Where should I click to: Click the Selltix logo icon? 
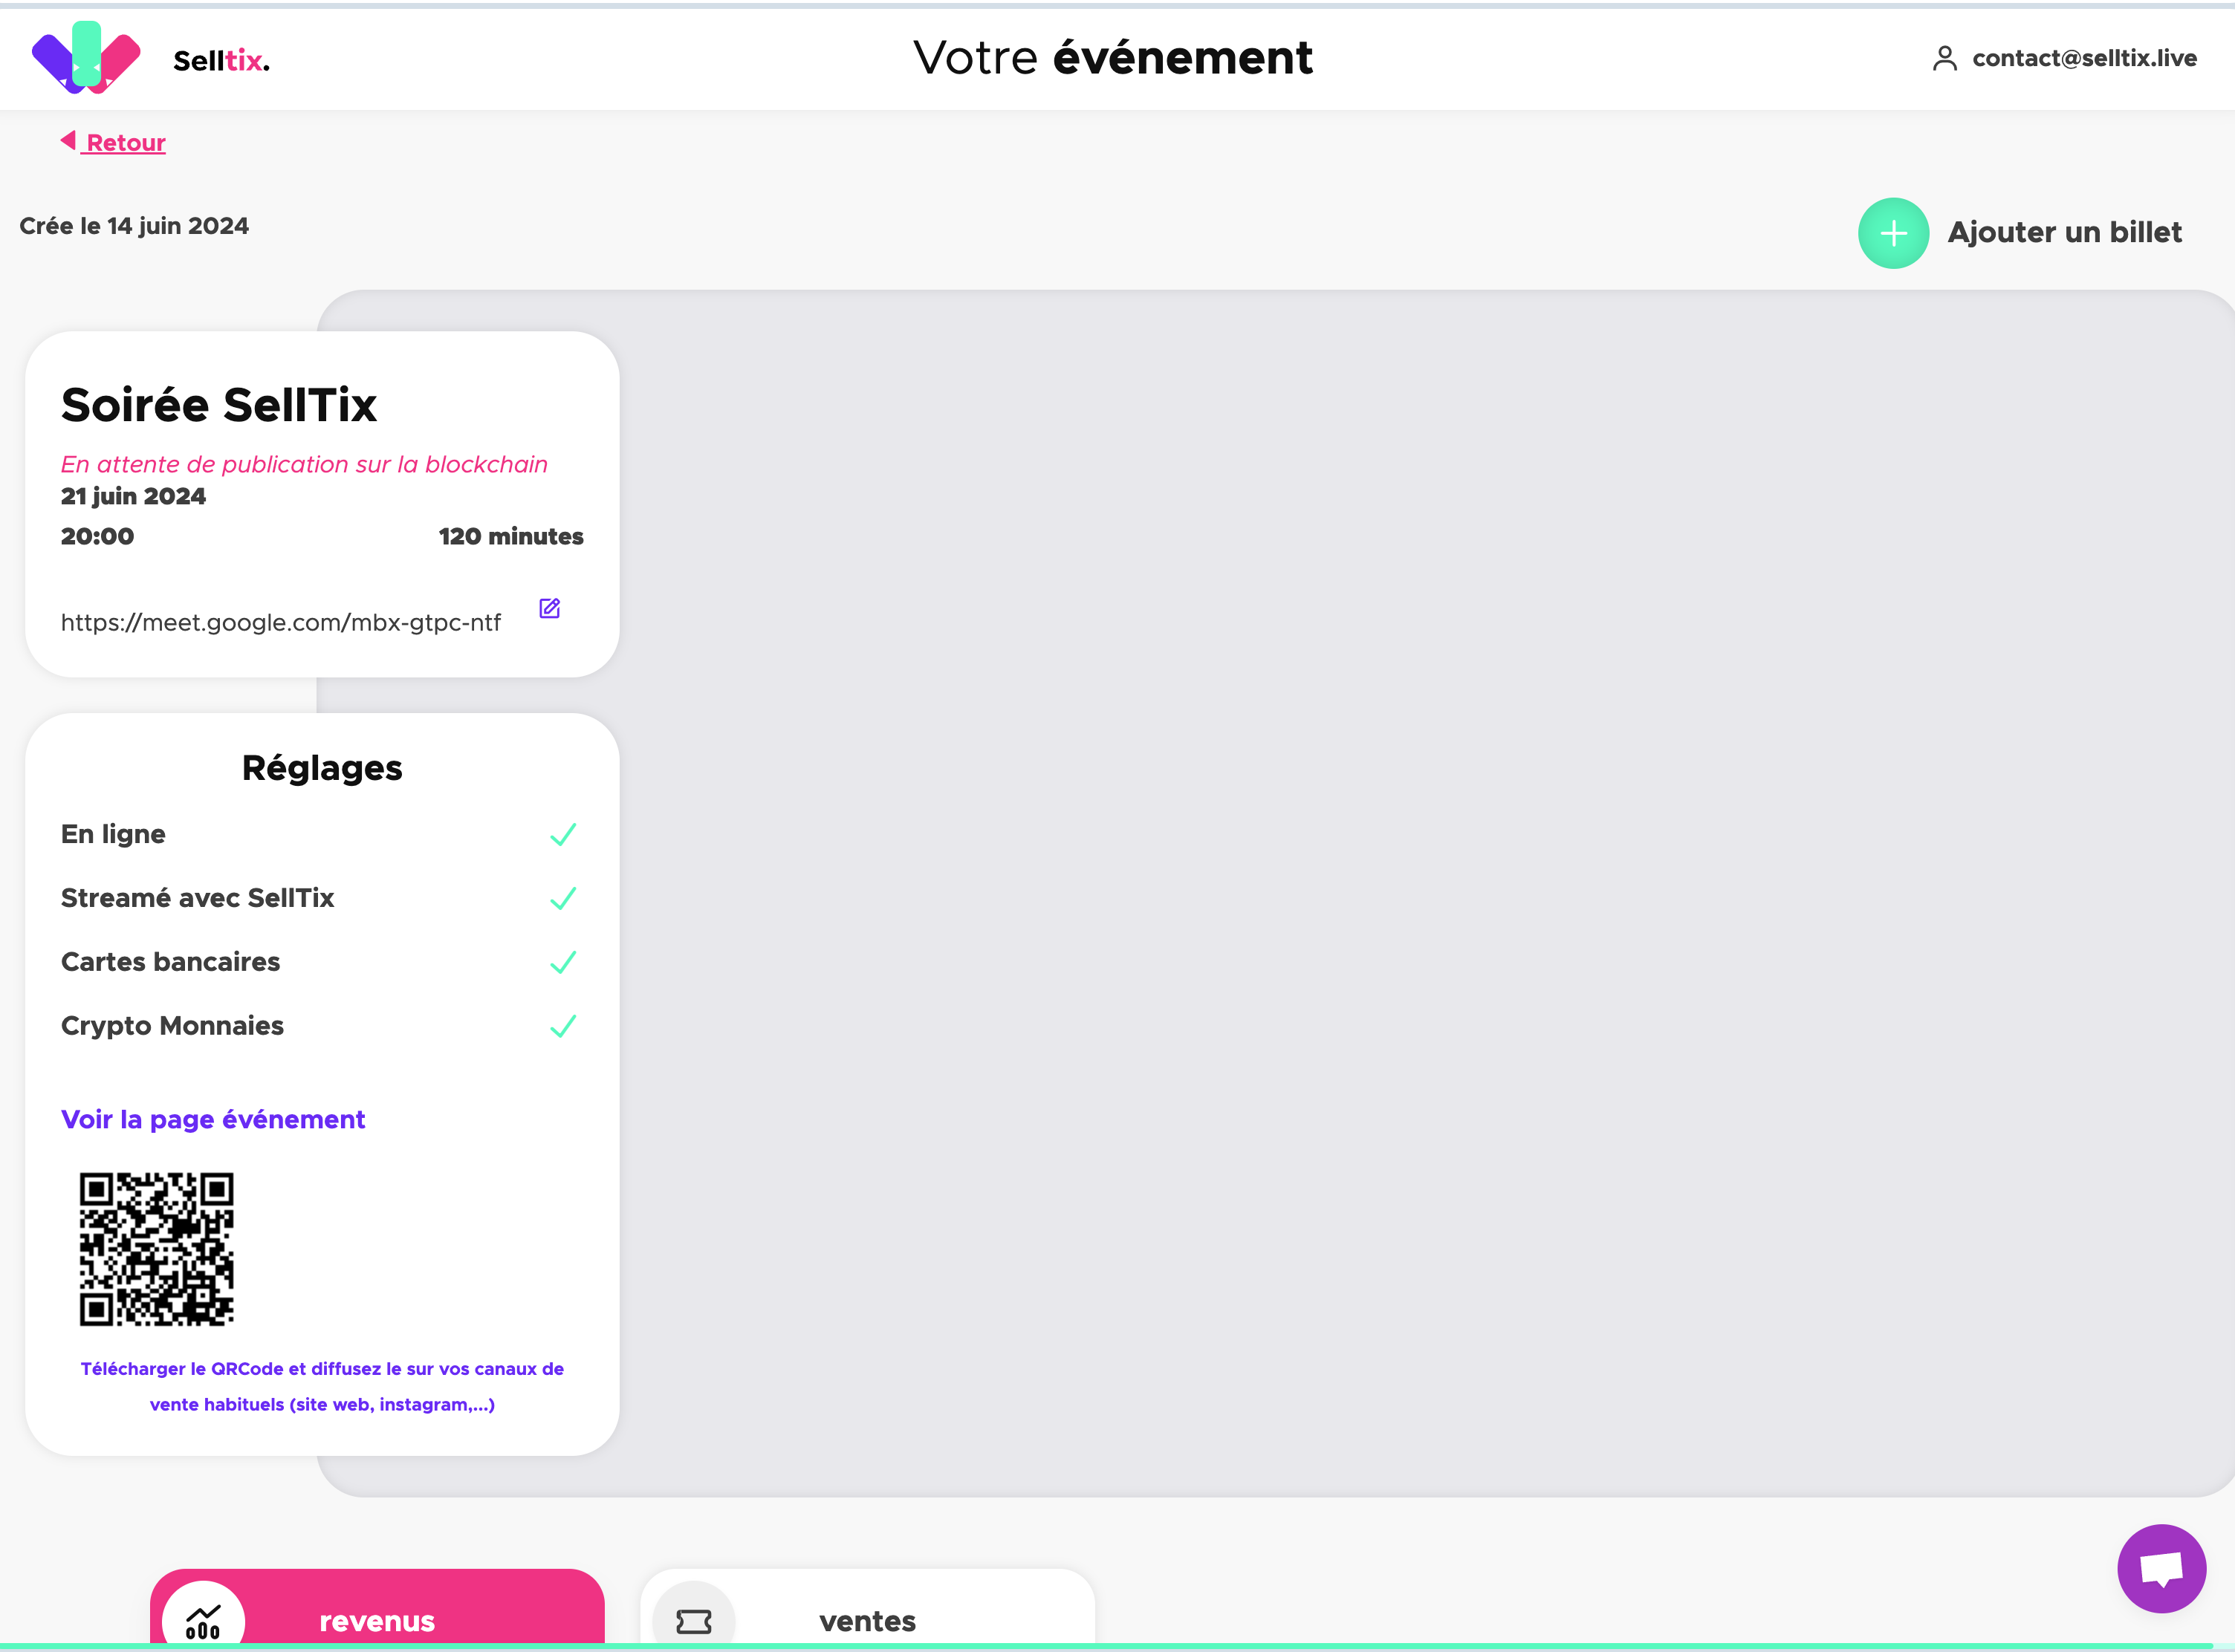[x=86, y=58]
